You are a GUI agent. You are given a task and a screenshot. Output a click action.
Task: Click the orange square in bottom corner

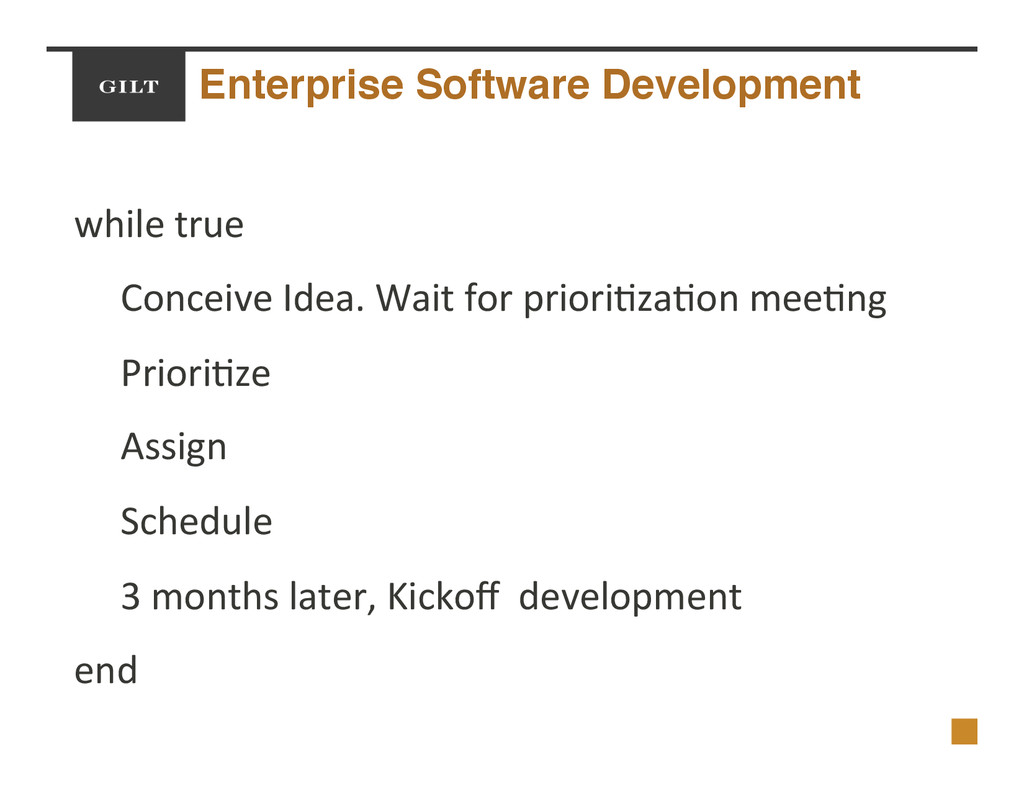click(964, 731)
